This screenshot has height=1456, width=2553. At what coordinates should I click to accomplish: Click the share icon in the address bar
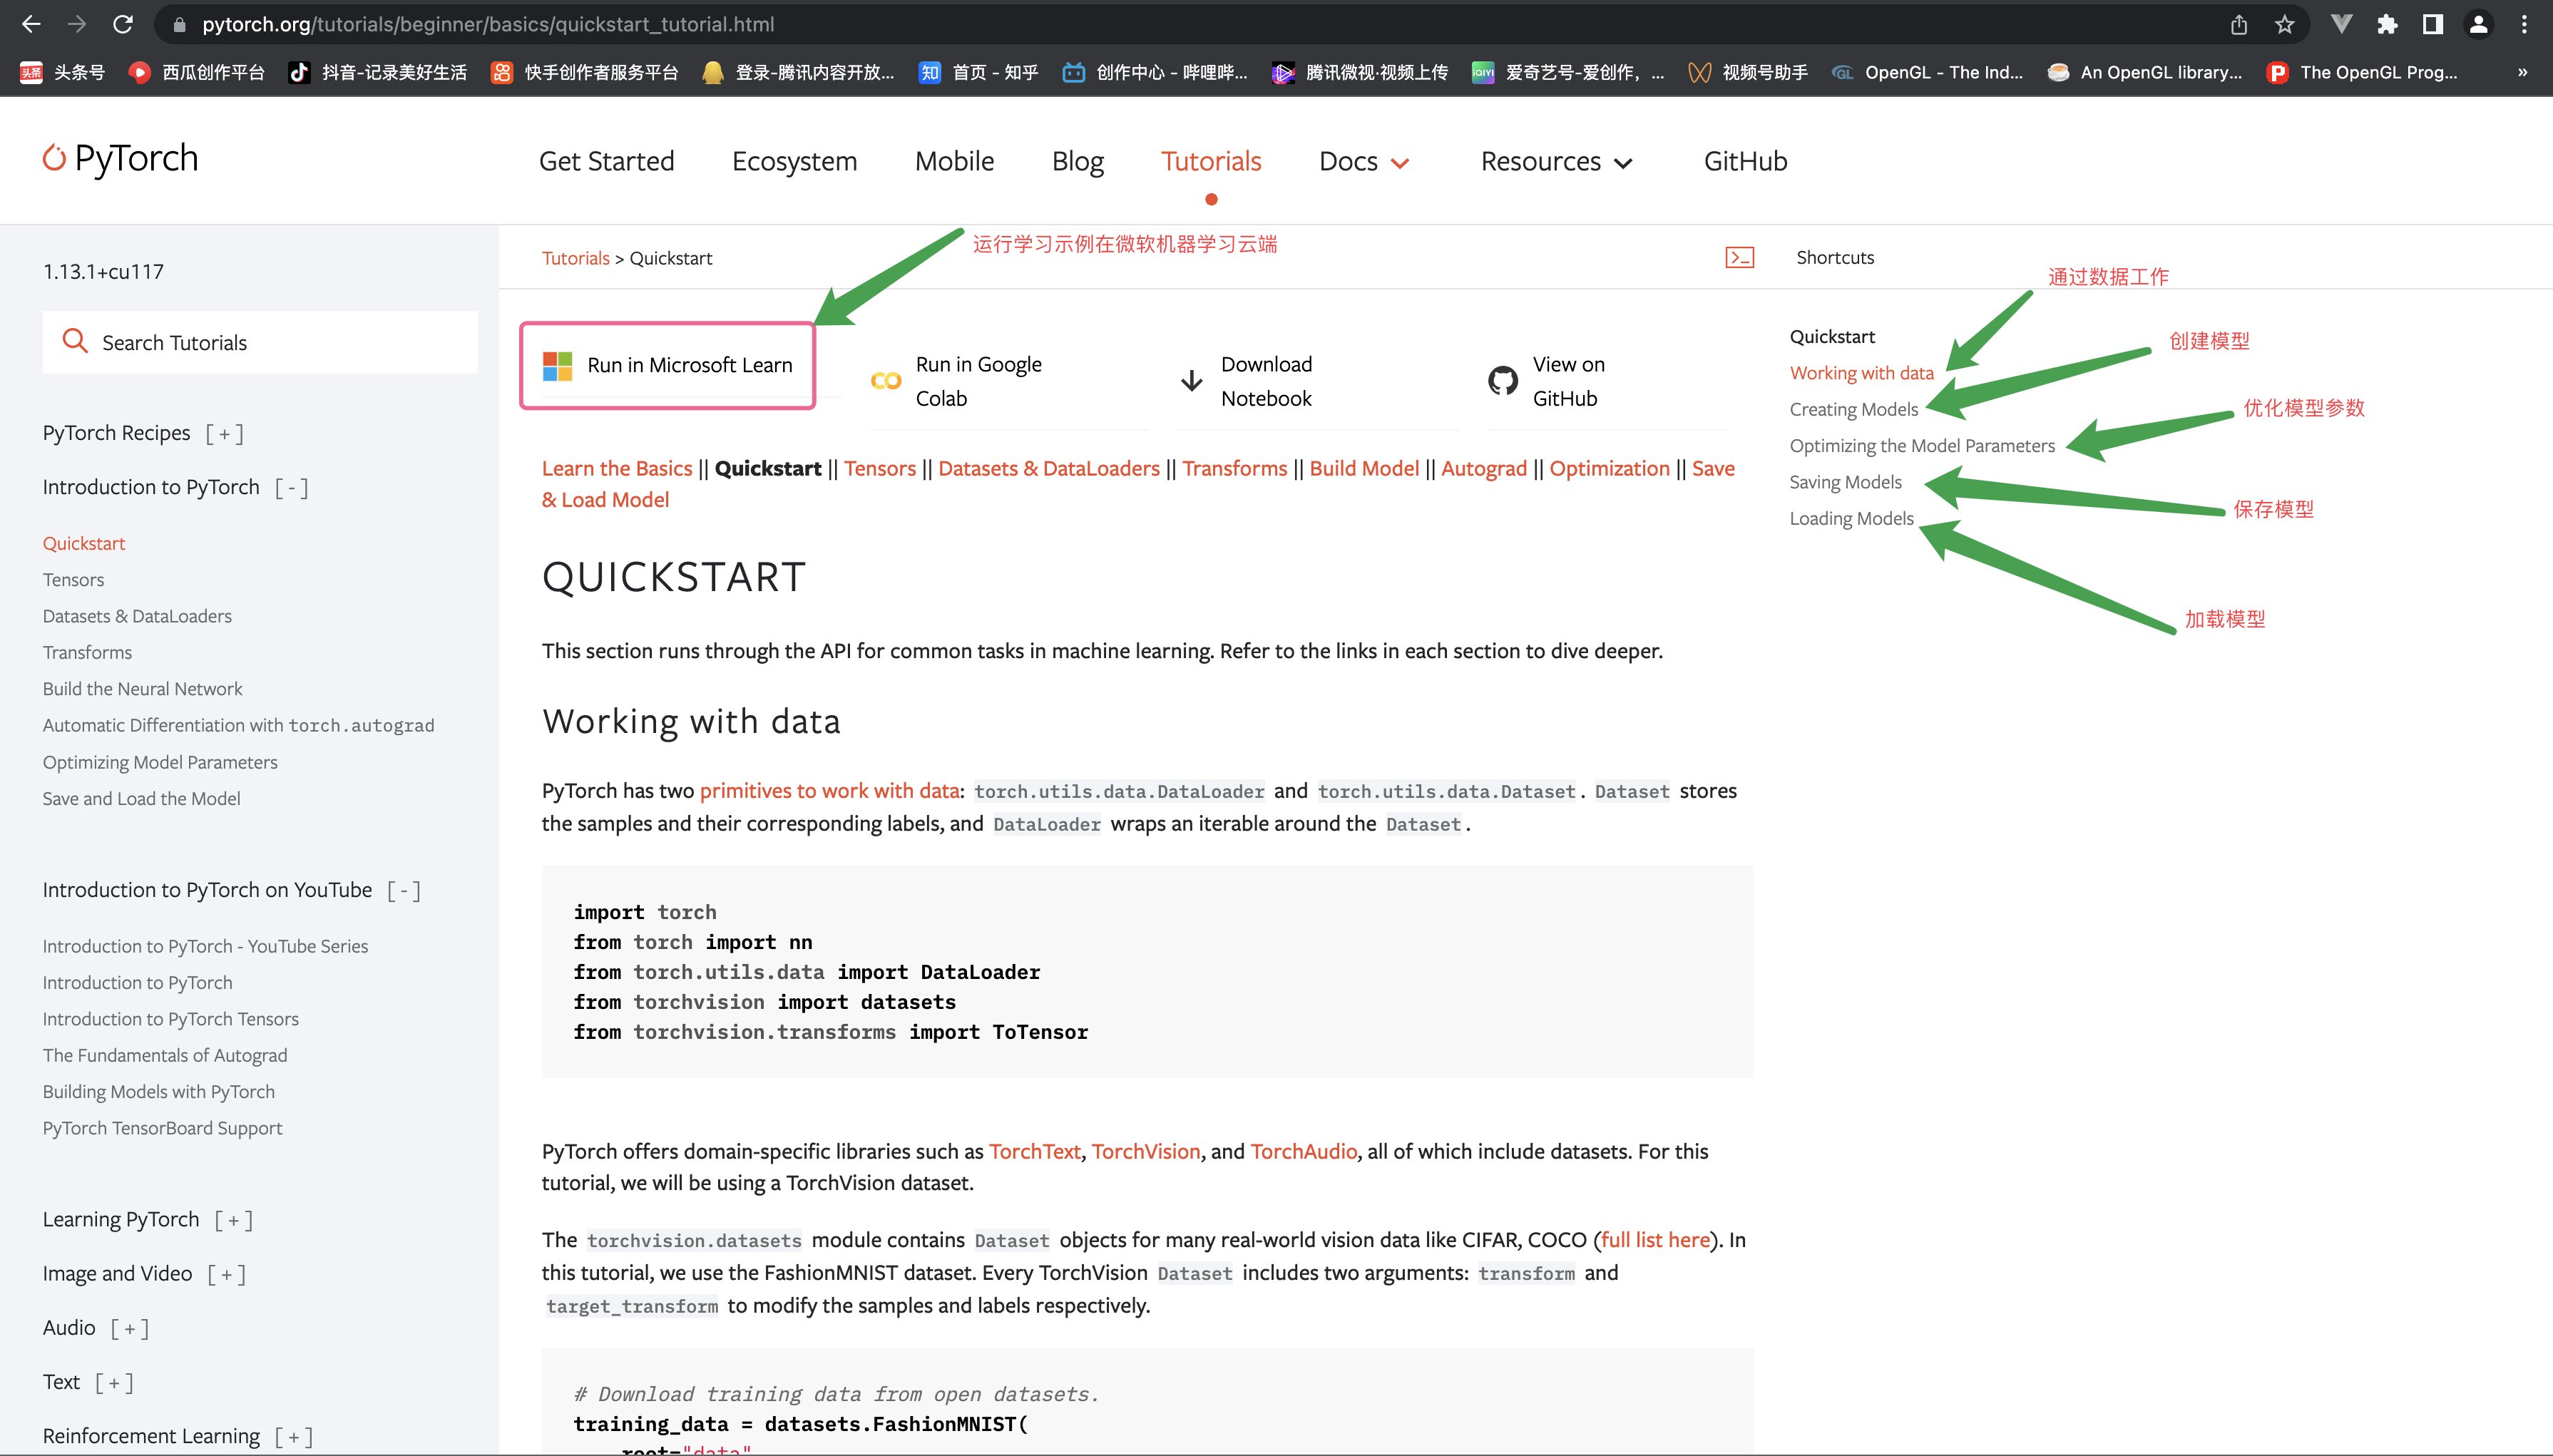(2238, 24)
